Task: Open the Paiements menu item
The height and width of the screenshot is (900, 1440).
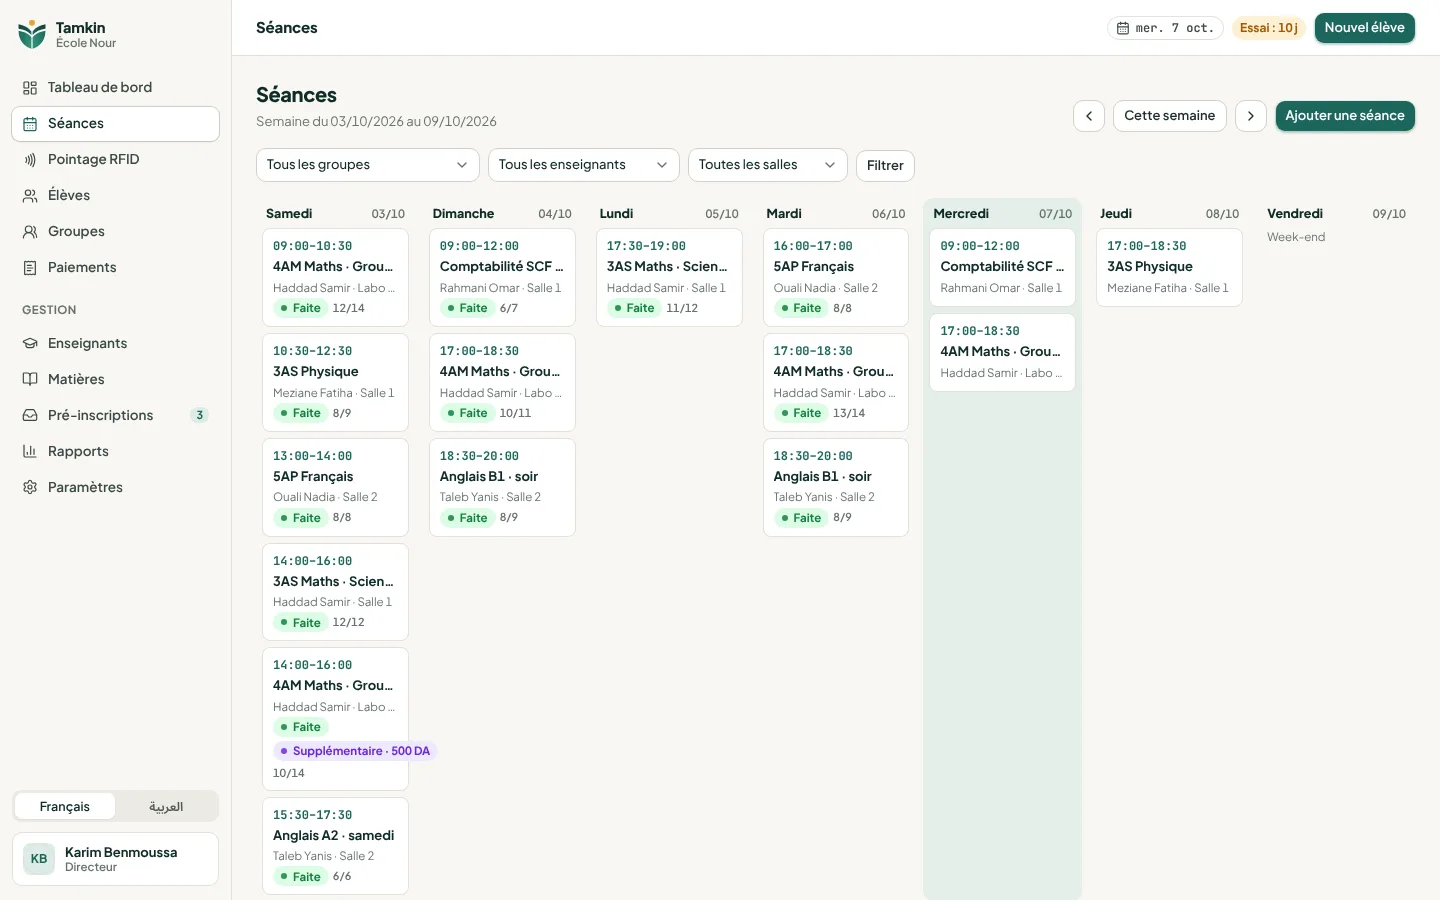Action: 116,268
